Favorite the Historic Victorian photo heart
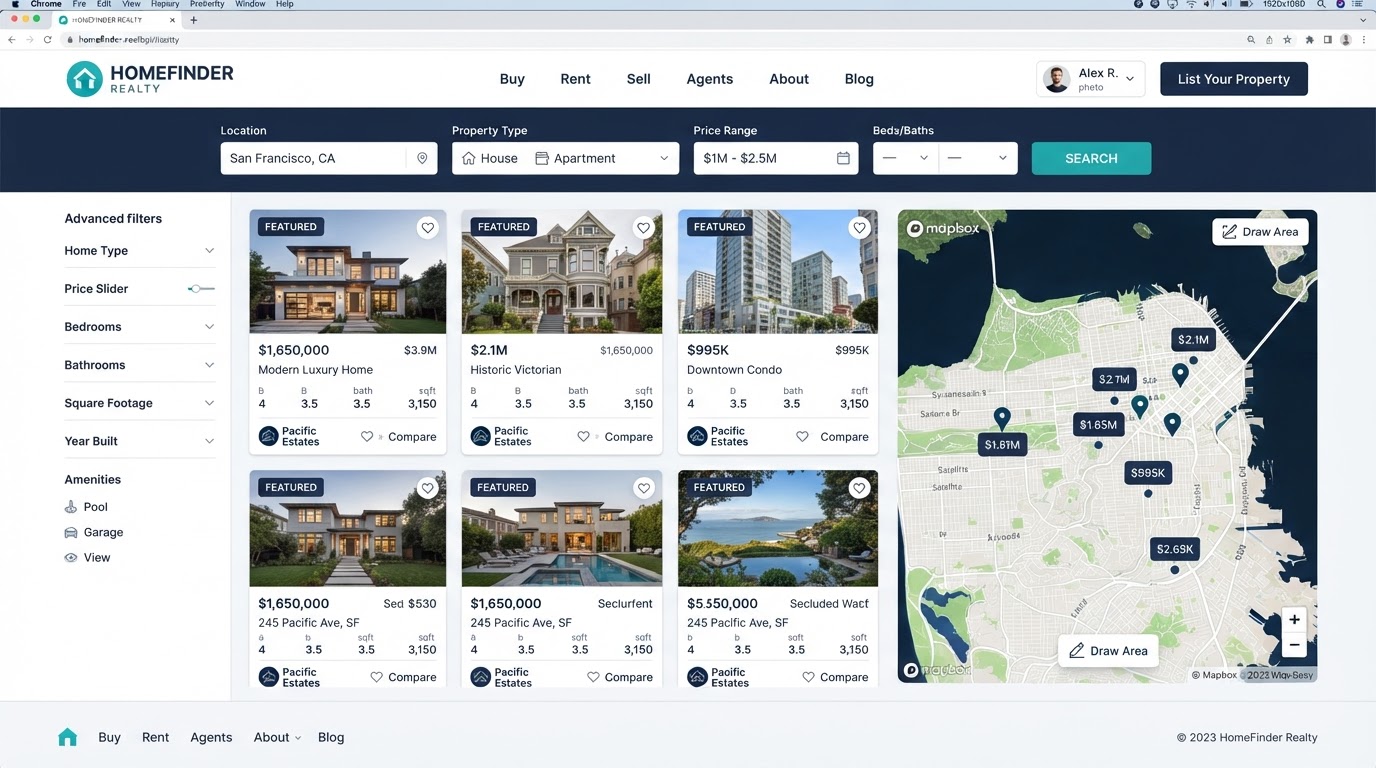Screen dimensions: 1376x768 click(644, 228)
